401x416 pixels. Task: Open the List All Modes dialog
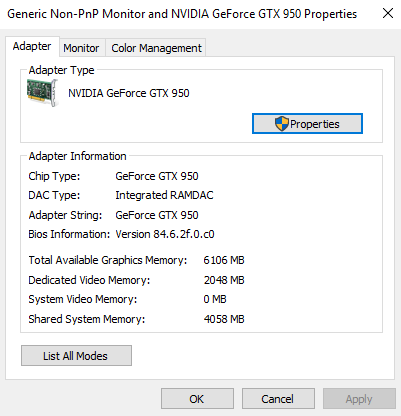coord(76,356)
